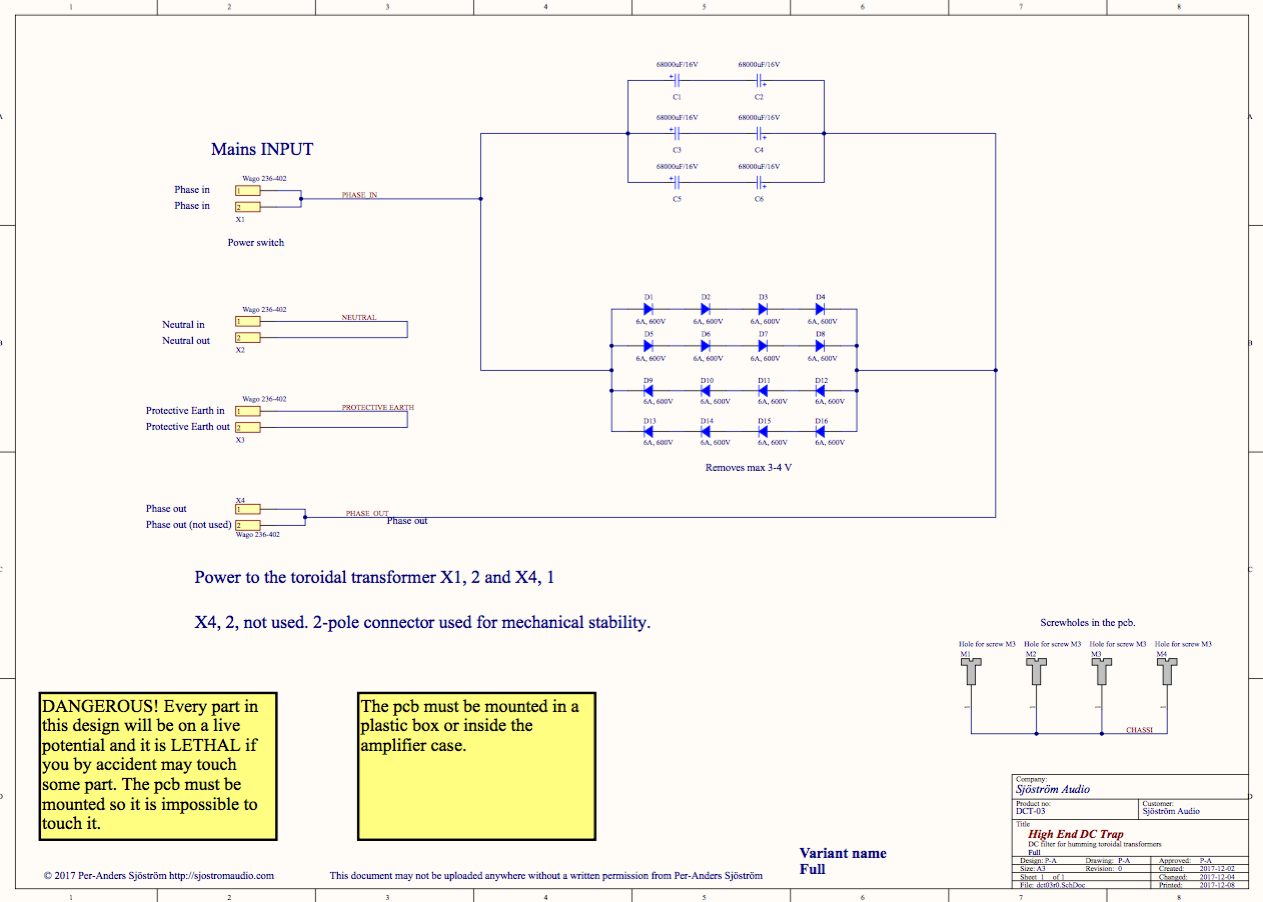Click the yellow pcb mounting note
The height and width of the screenshot is (902, 1263).
tap(477, 766)
